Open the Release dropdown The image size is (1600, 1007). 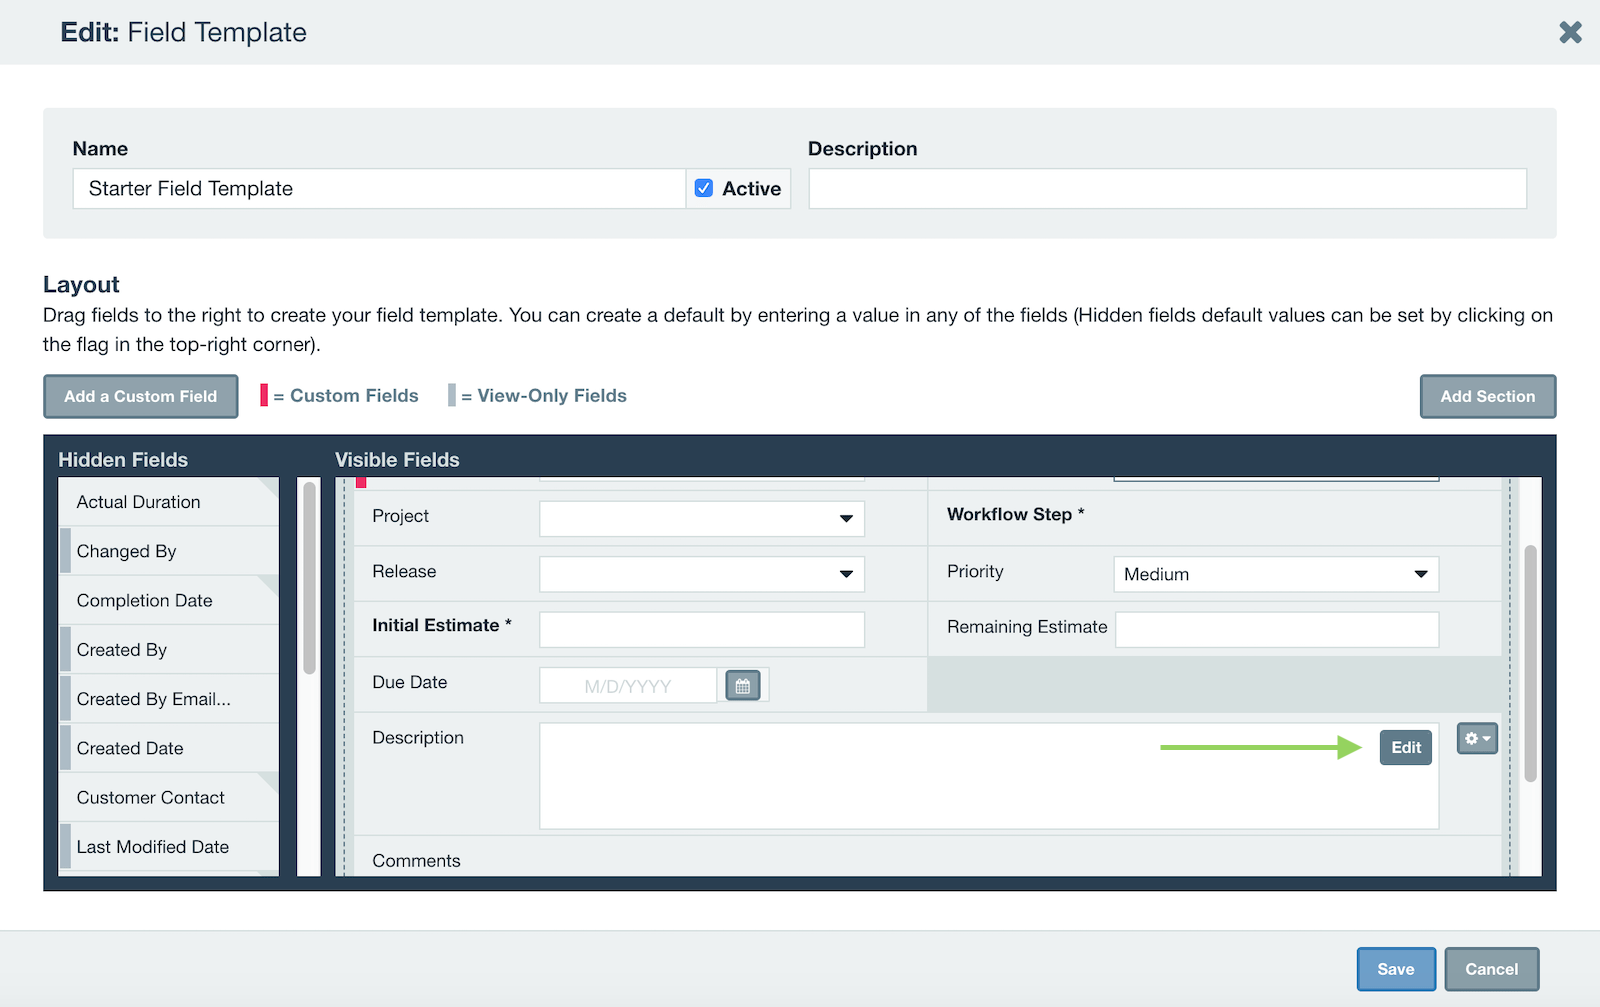pos(702,573)
